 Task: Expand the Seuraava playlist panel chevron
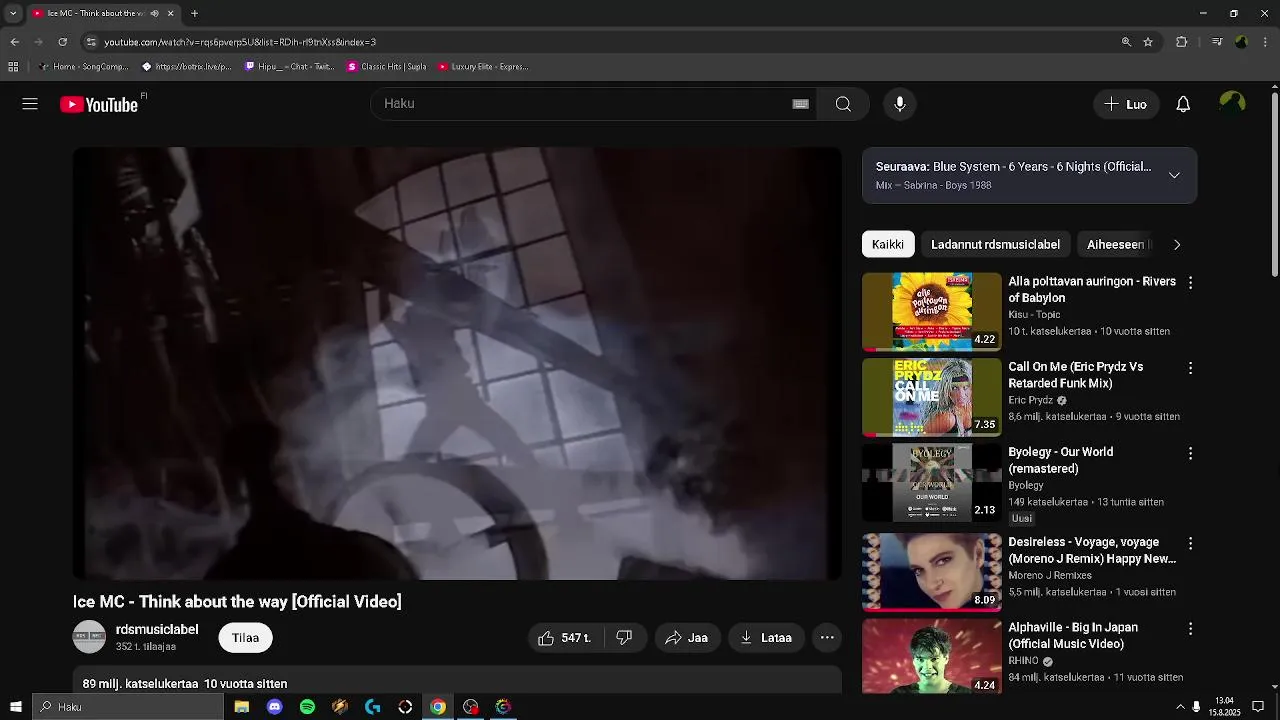[1174, 175]
